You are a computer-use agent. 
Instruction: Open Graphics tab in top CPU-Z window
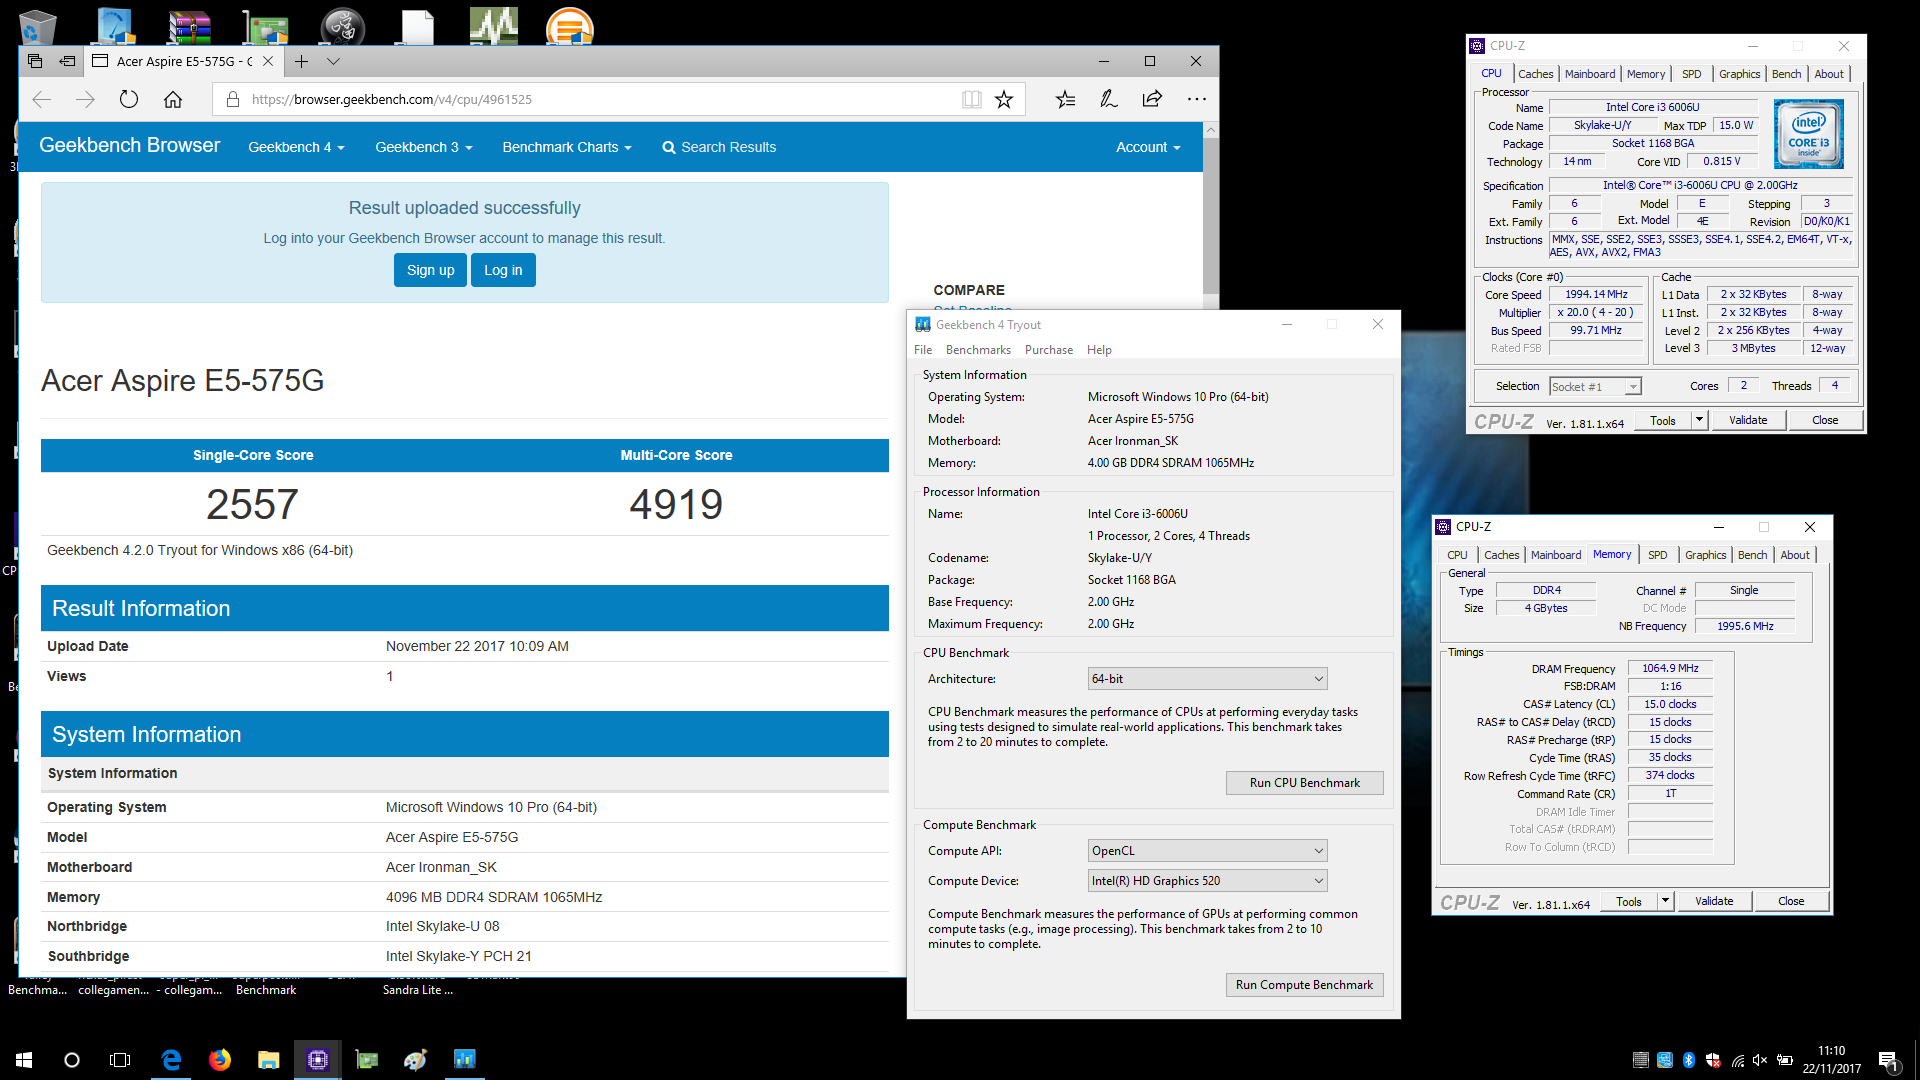coord(1739,74)
